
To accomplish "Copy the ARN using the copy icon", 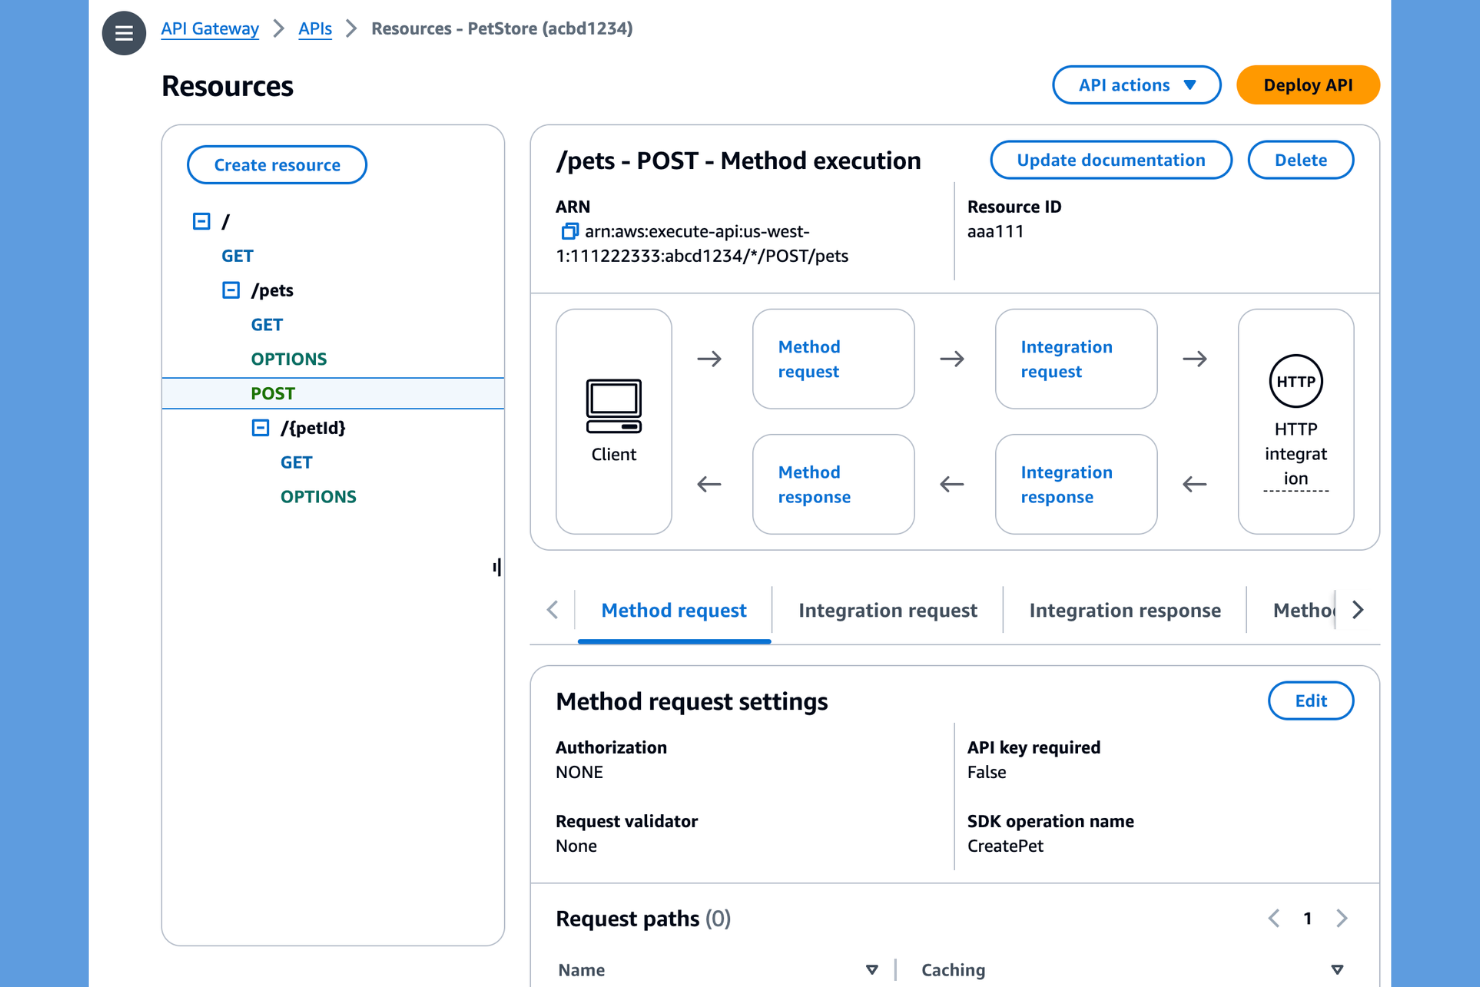I will pos(570,232).
